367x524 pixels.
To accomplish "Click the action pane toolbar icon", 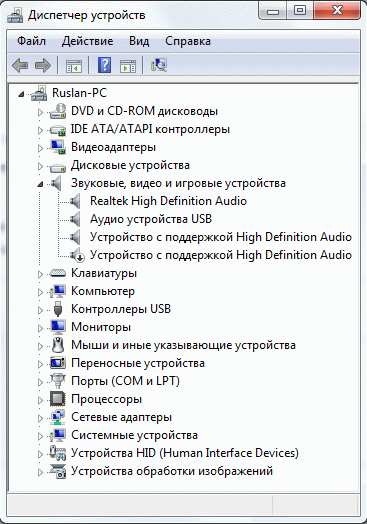I will [x=128, y=66].
